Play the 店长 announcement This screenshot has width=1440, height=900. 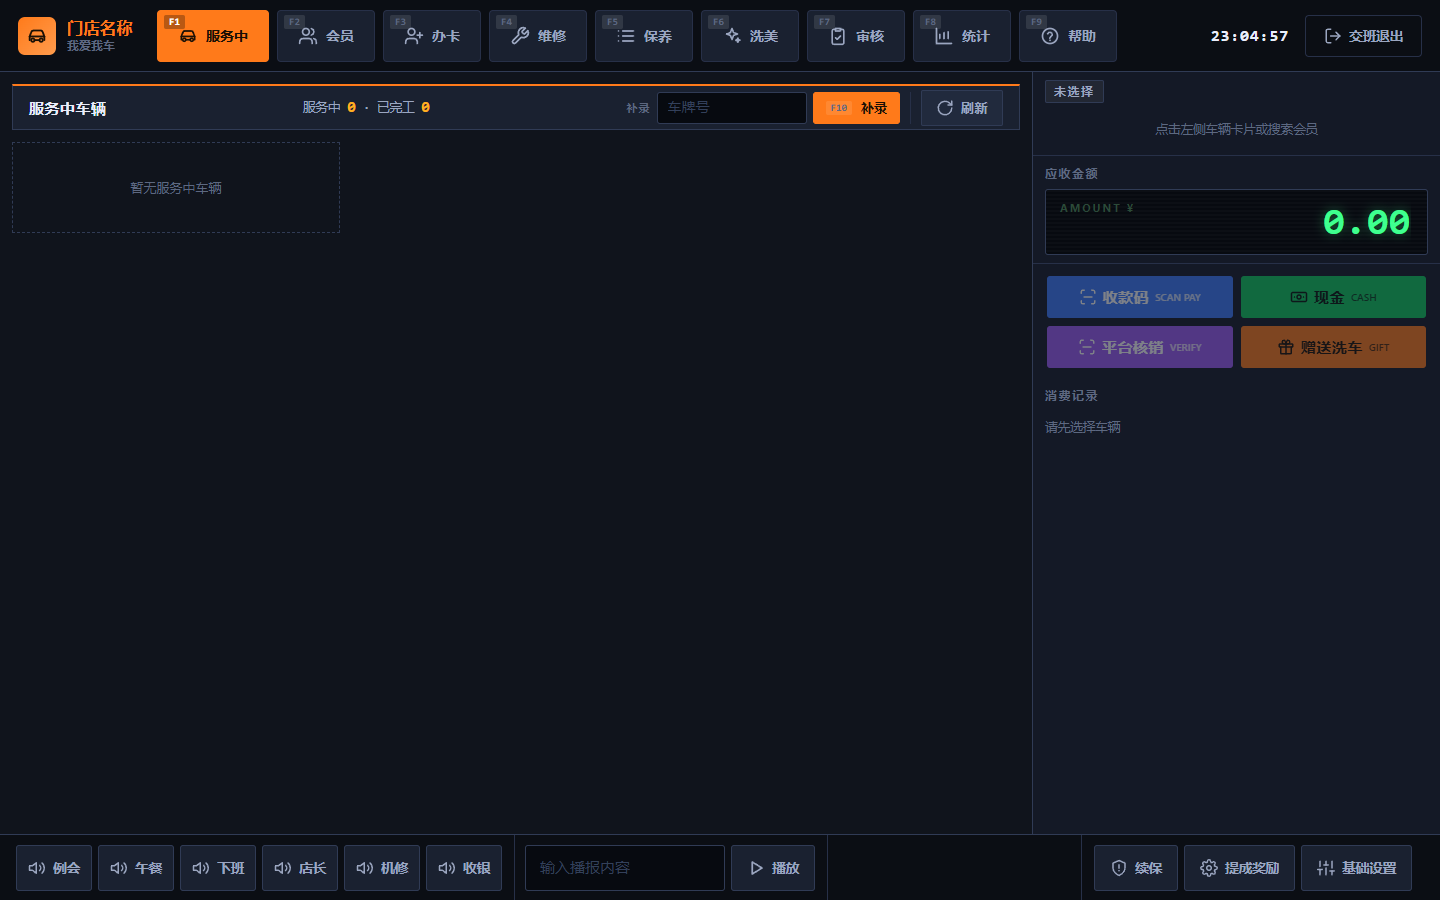pyautogui.click(x=300, y=868)
